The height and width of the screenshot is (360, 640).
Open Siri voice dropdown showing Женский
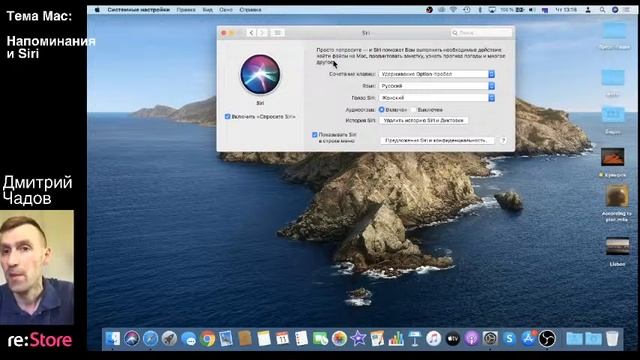click(437, 98)
